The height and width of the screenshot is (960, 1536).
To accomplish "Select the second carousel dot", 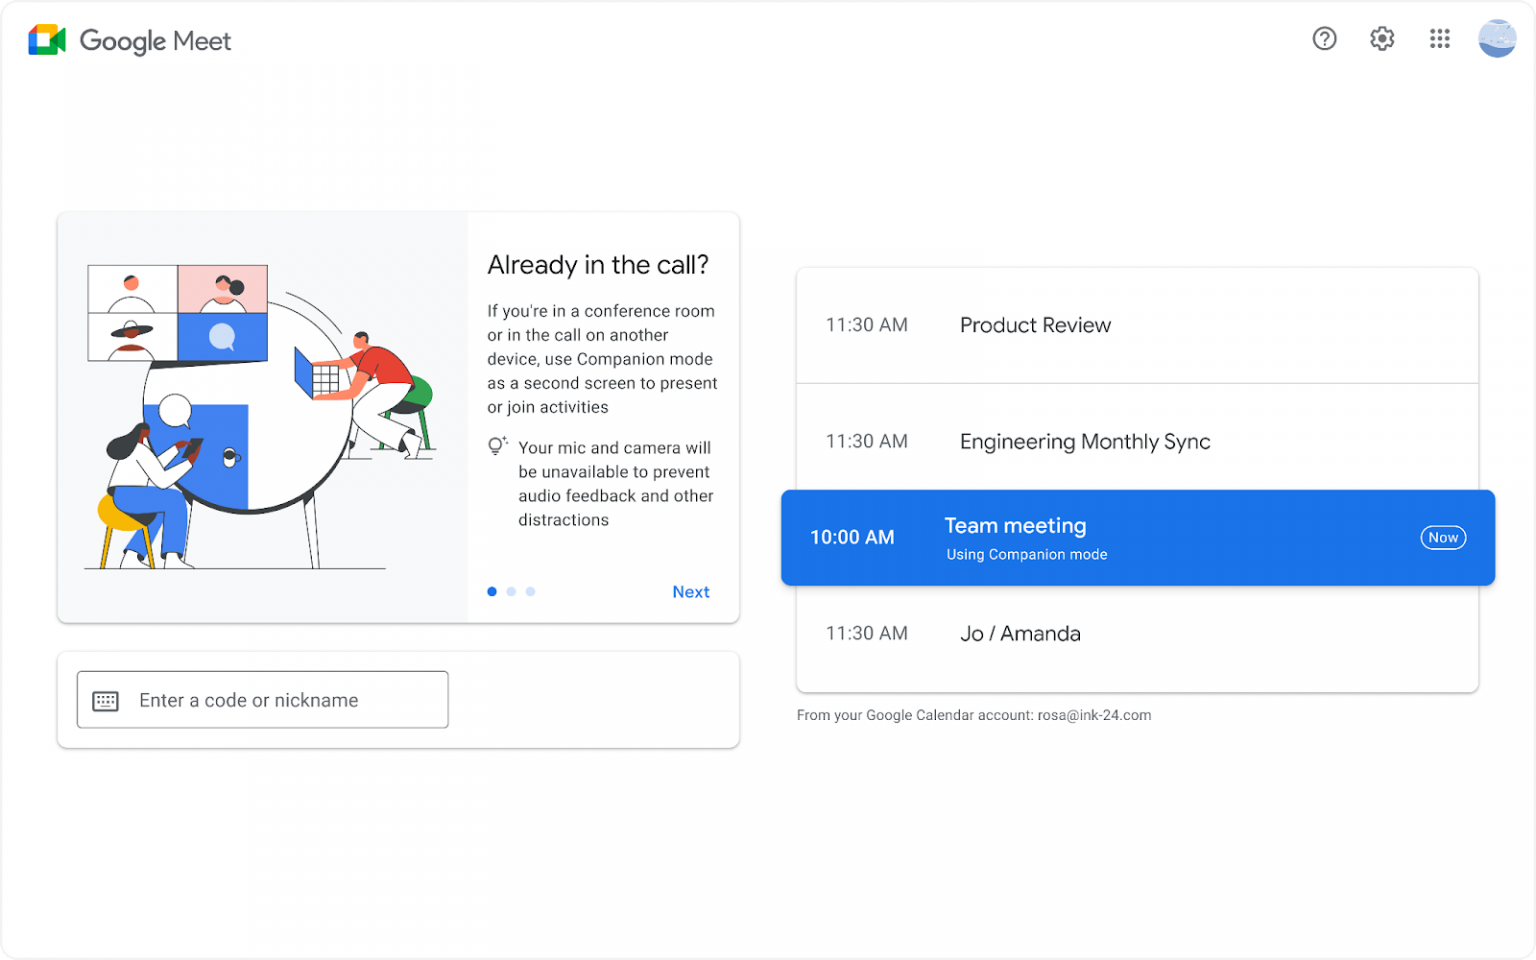I will click(x=511, y=591).
